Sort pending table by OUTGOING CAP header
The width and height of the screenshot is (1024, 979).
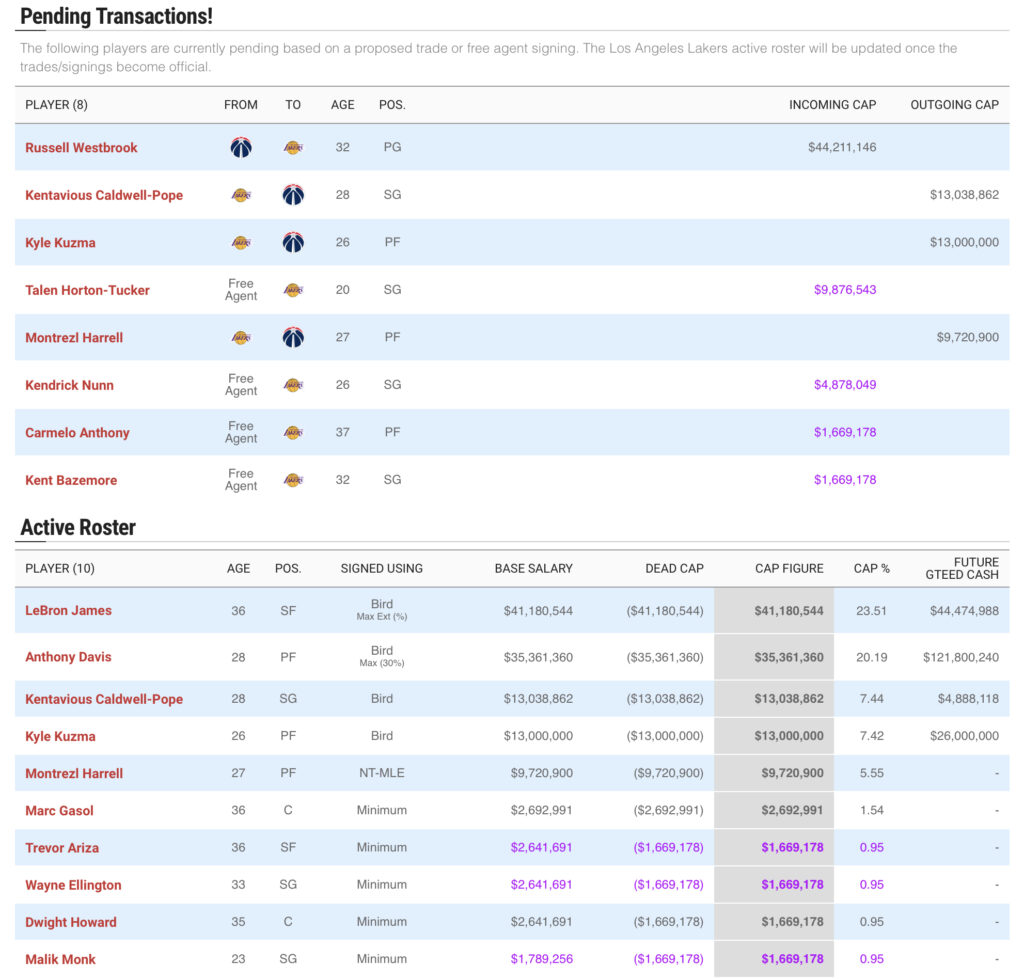tap(954, 105)
